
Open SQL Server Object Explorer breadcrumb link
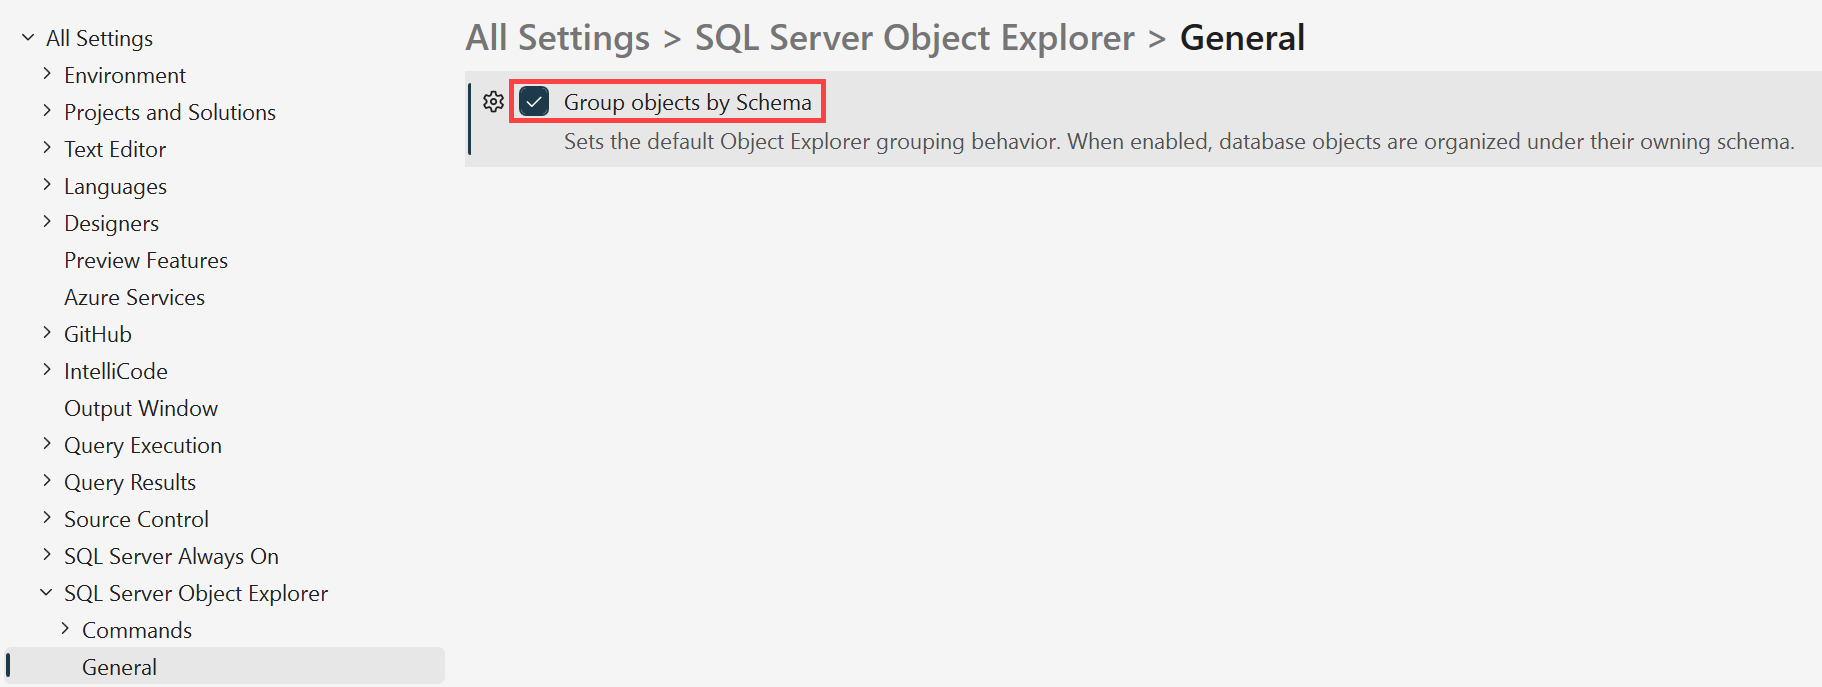click(913, 37)
